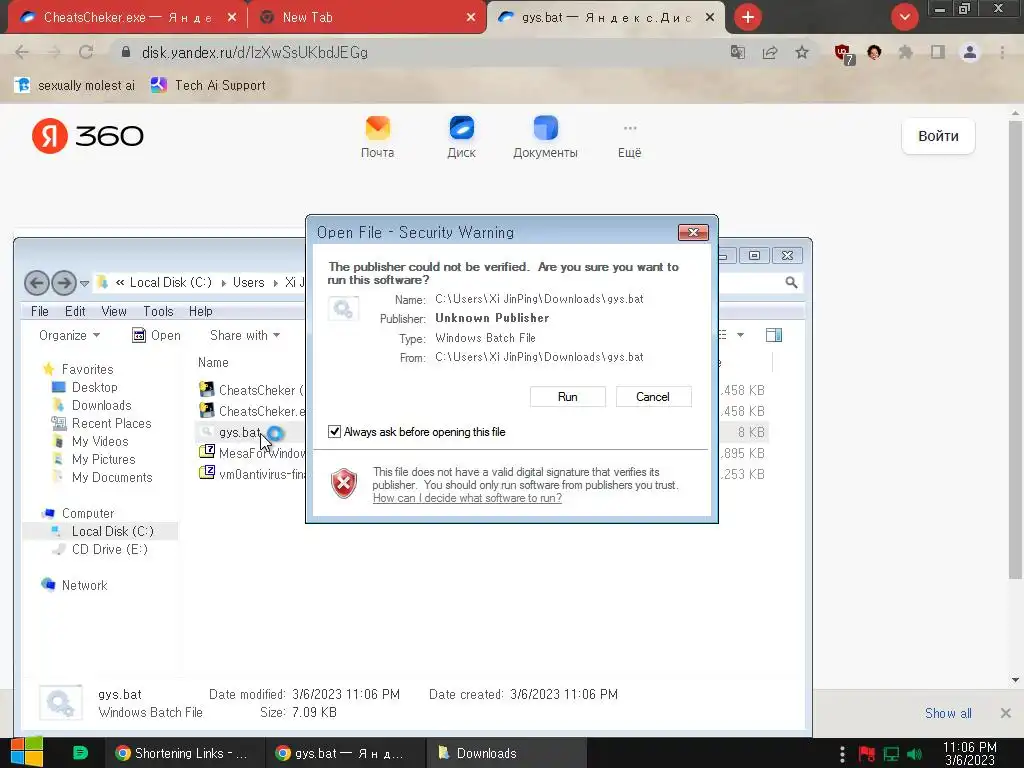1024x768 pixels.
Task: Click the address bar URL
Action: click(x=255, y=52)
